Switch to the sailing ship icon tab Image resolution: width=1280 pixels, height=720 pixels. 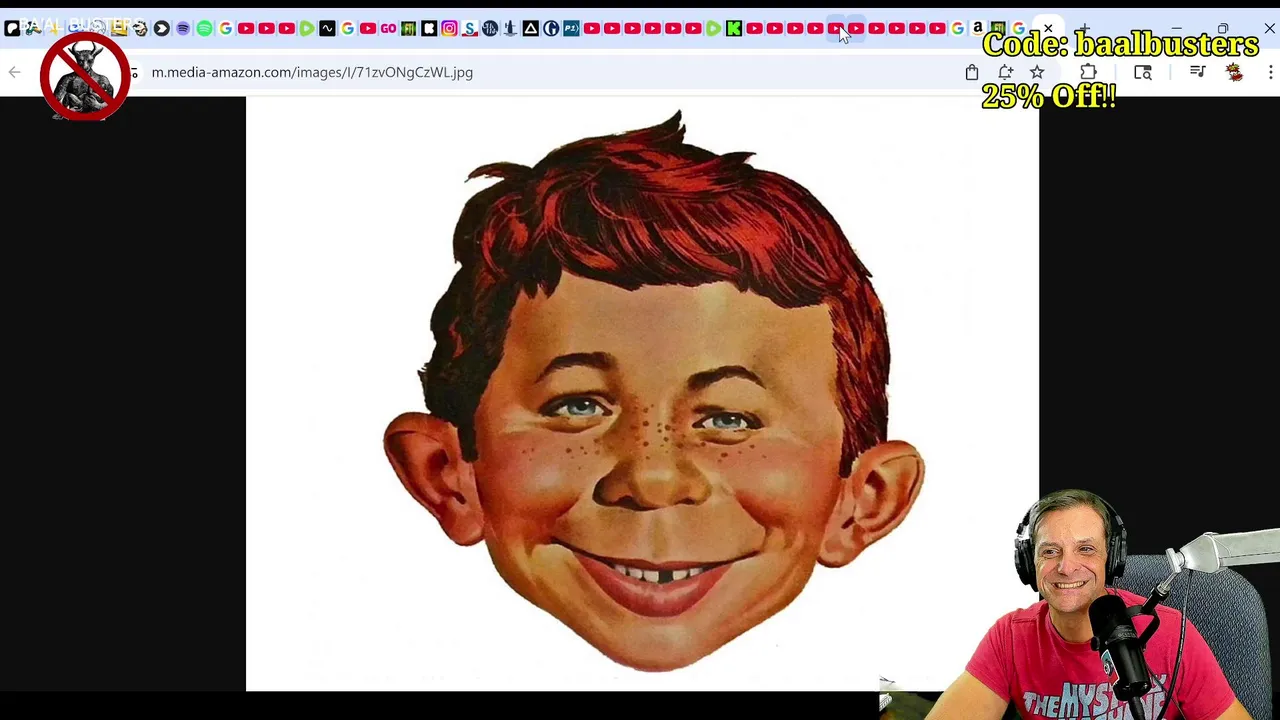[510, 28]
